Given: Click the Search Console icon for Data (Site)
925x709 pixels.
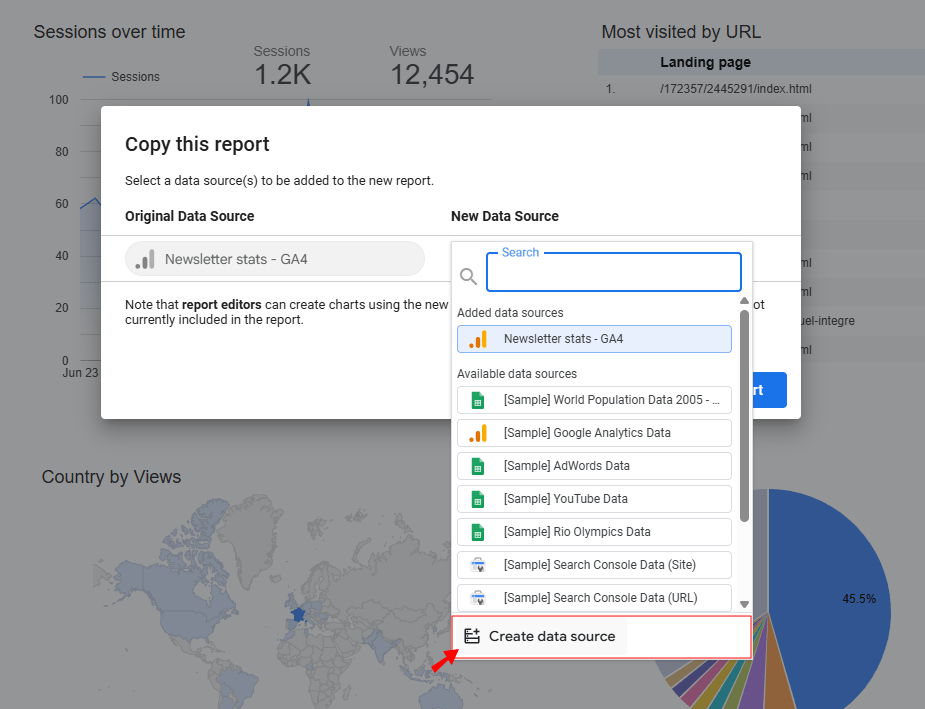Looking at the screenshot, I should (478, 565).
